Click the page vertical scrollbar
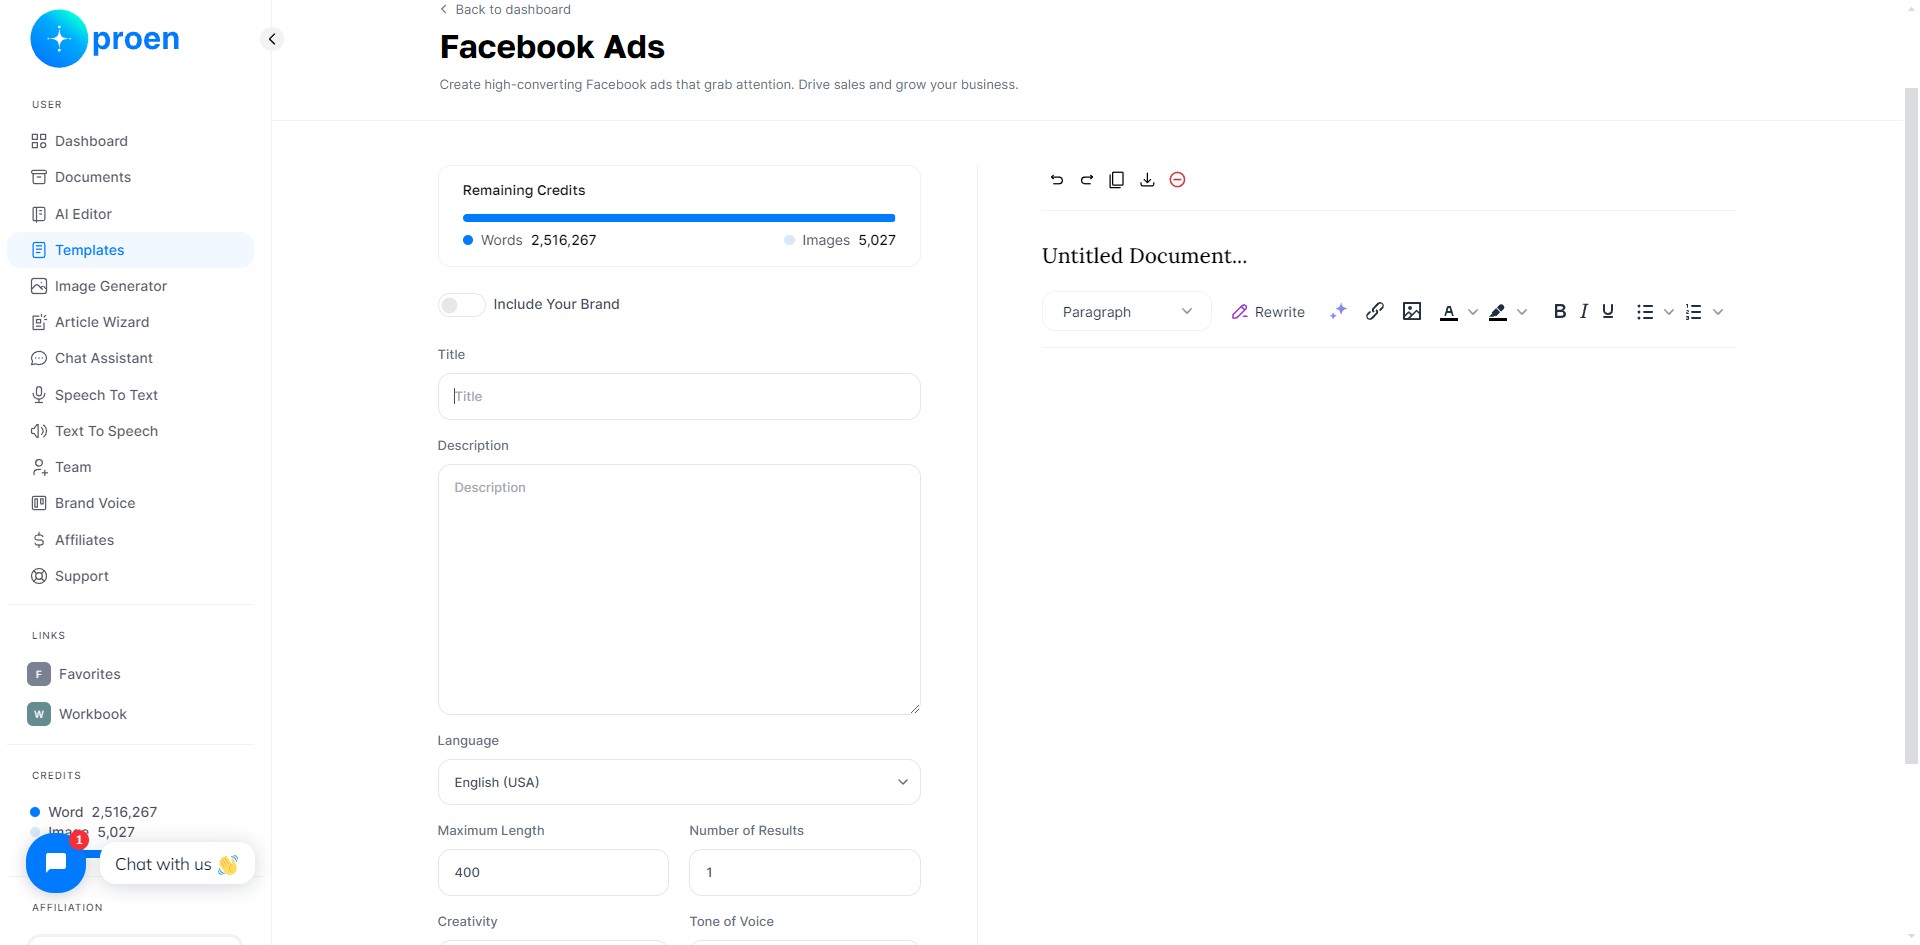This screenshot has height=945, width=1920. 1911,425
